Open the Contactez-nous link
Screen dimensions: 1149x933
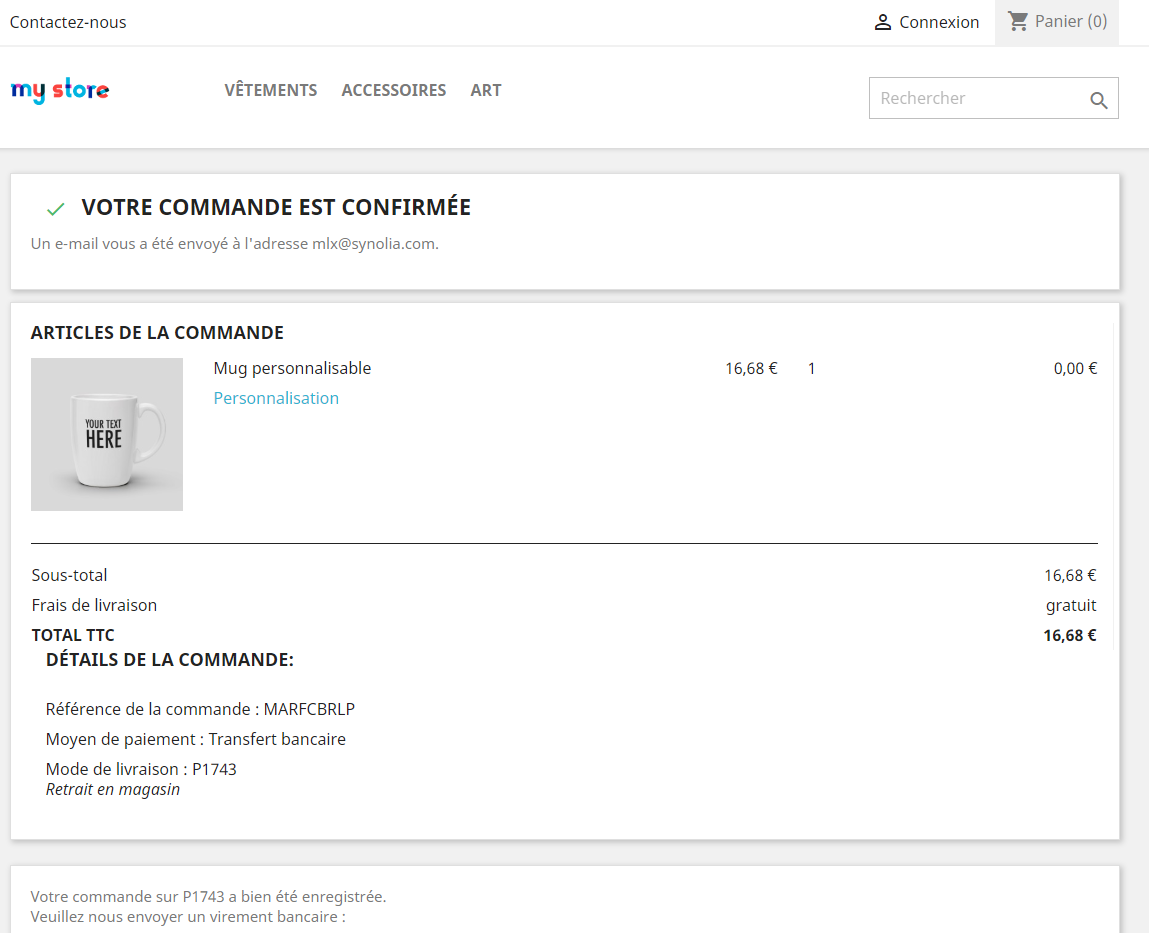67,21
